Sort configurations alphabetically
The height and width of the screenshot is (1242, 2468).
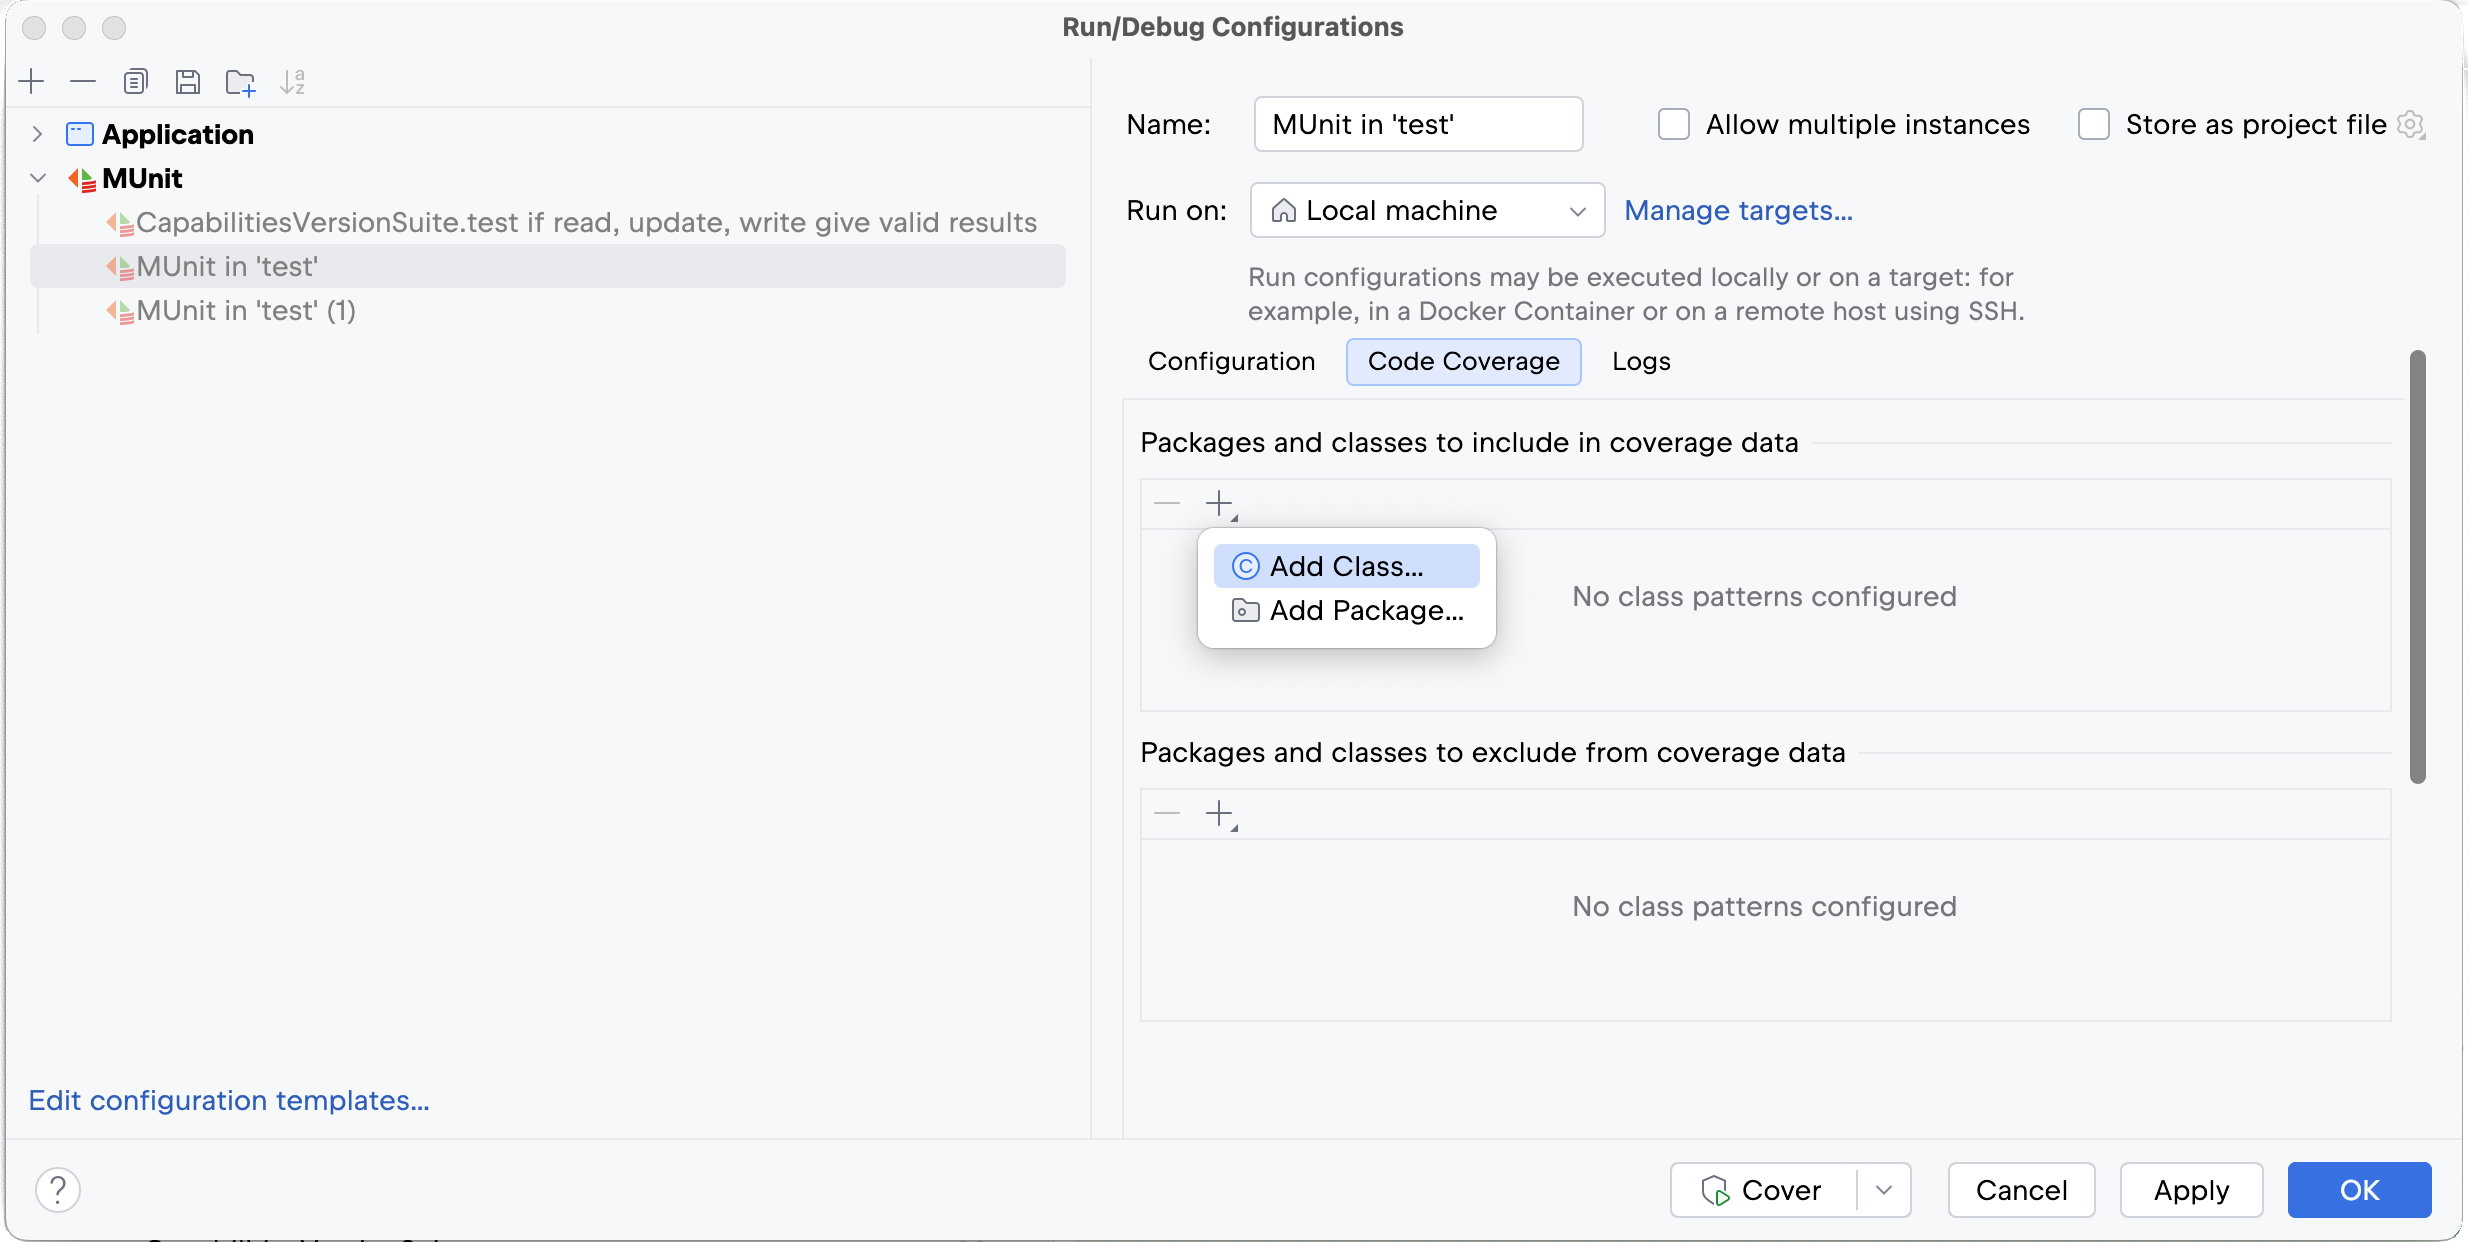pos(293,81)
